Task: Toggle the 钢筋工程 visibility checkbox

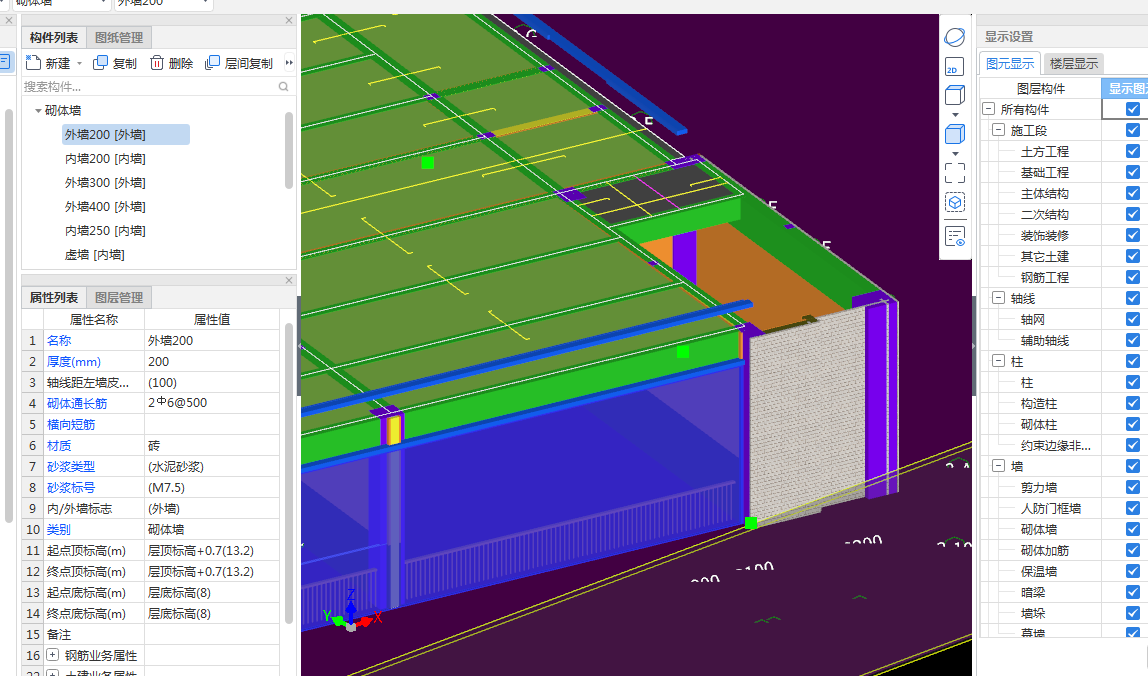Action: [x=1133, y=277]
